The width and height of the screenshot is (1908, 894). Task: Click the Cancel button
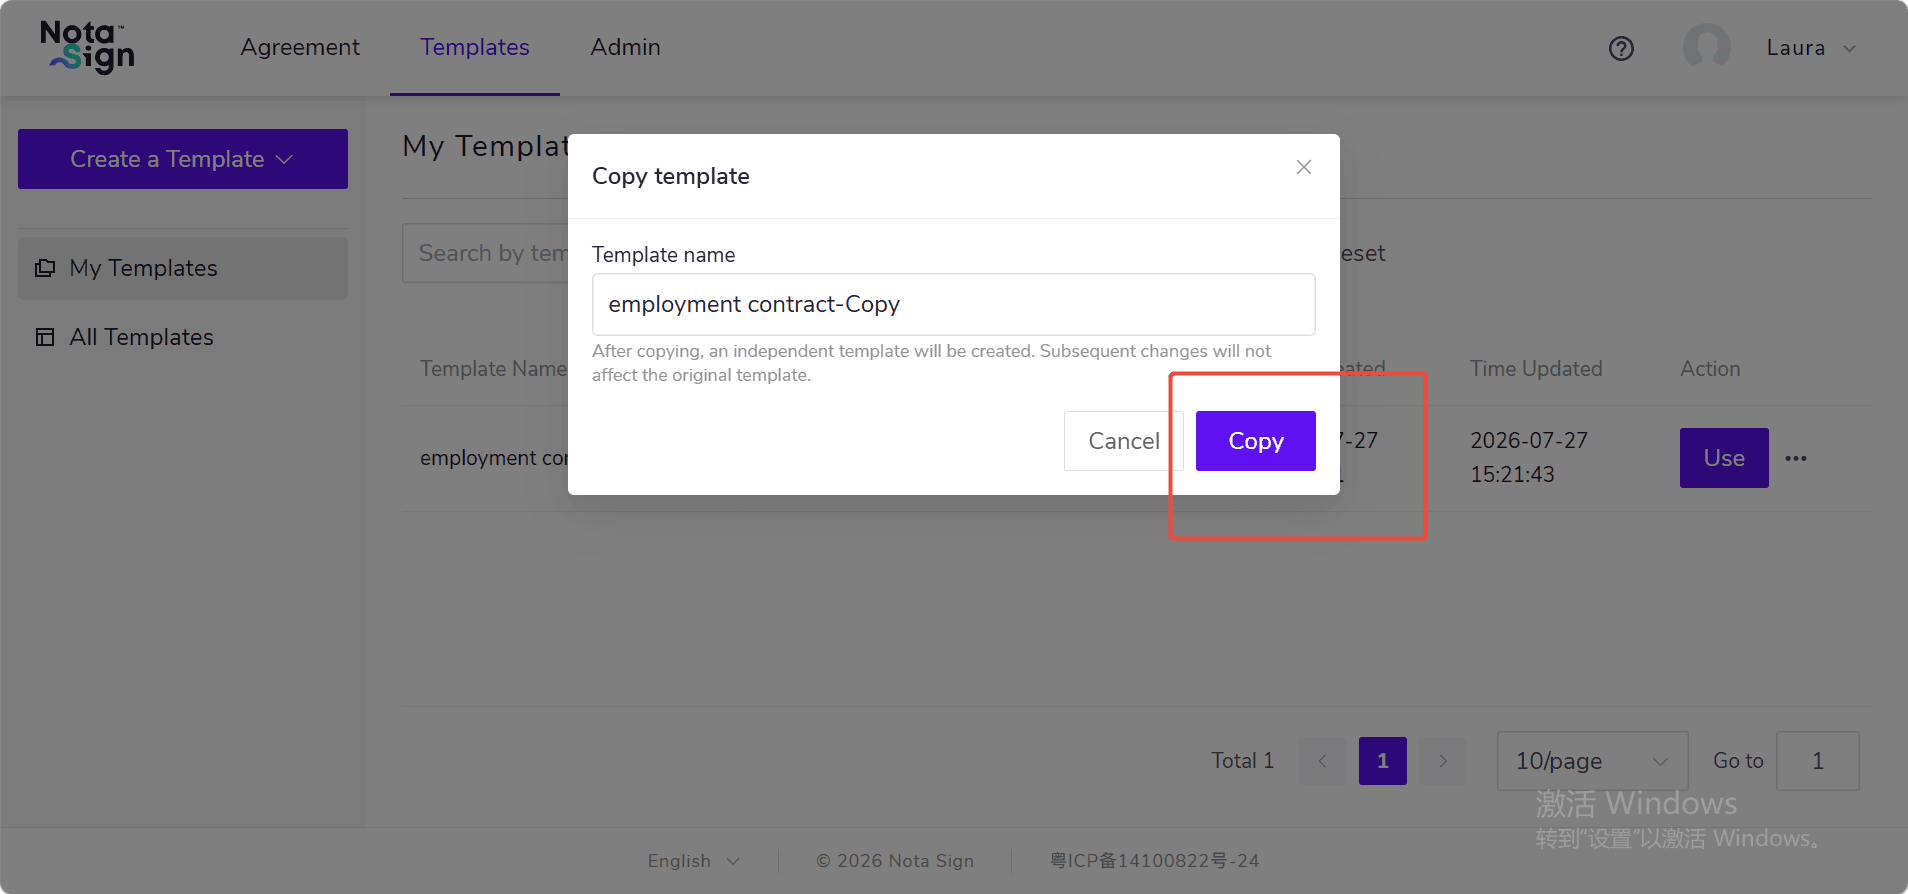[1124, 441]
